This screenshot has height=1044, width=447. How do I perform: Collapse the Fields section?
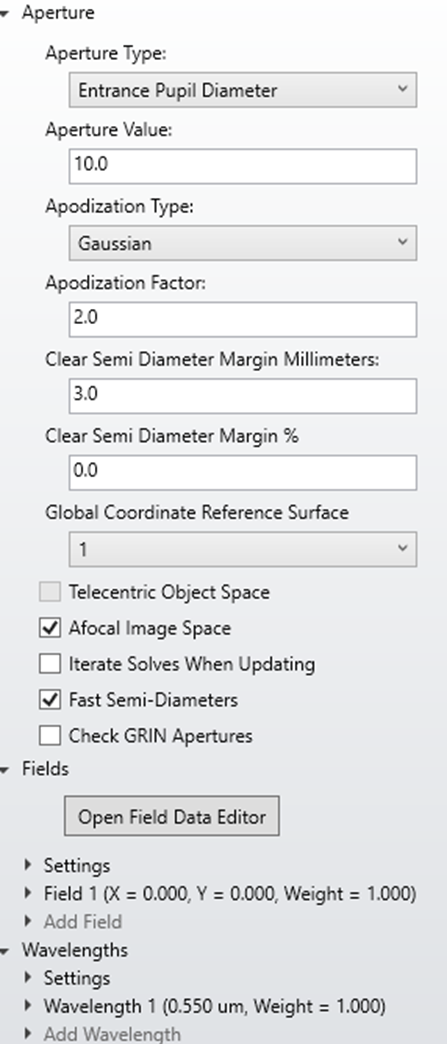pos(4,770)
